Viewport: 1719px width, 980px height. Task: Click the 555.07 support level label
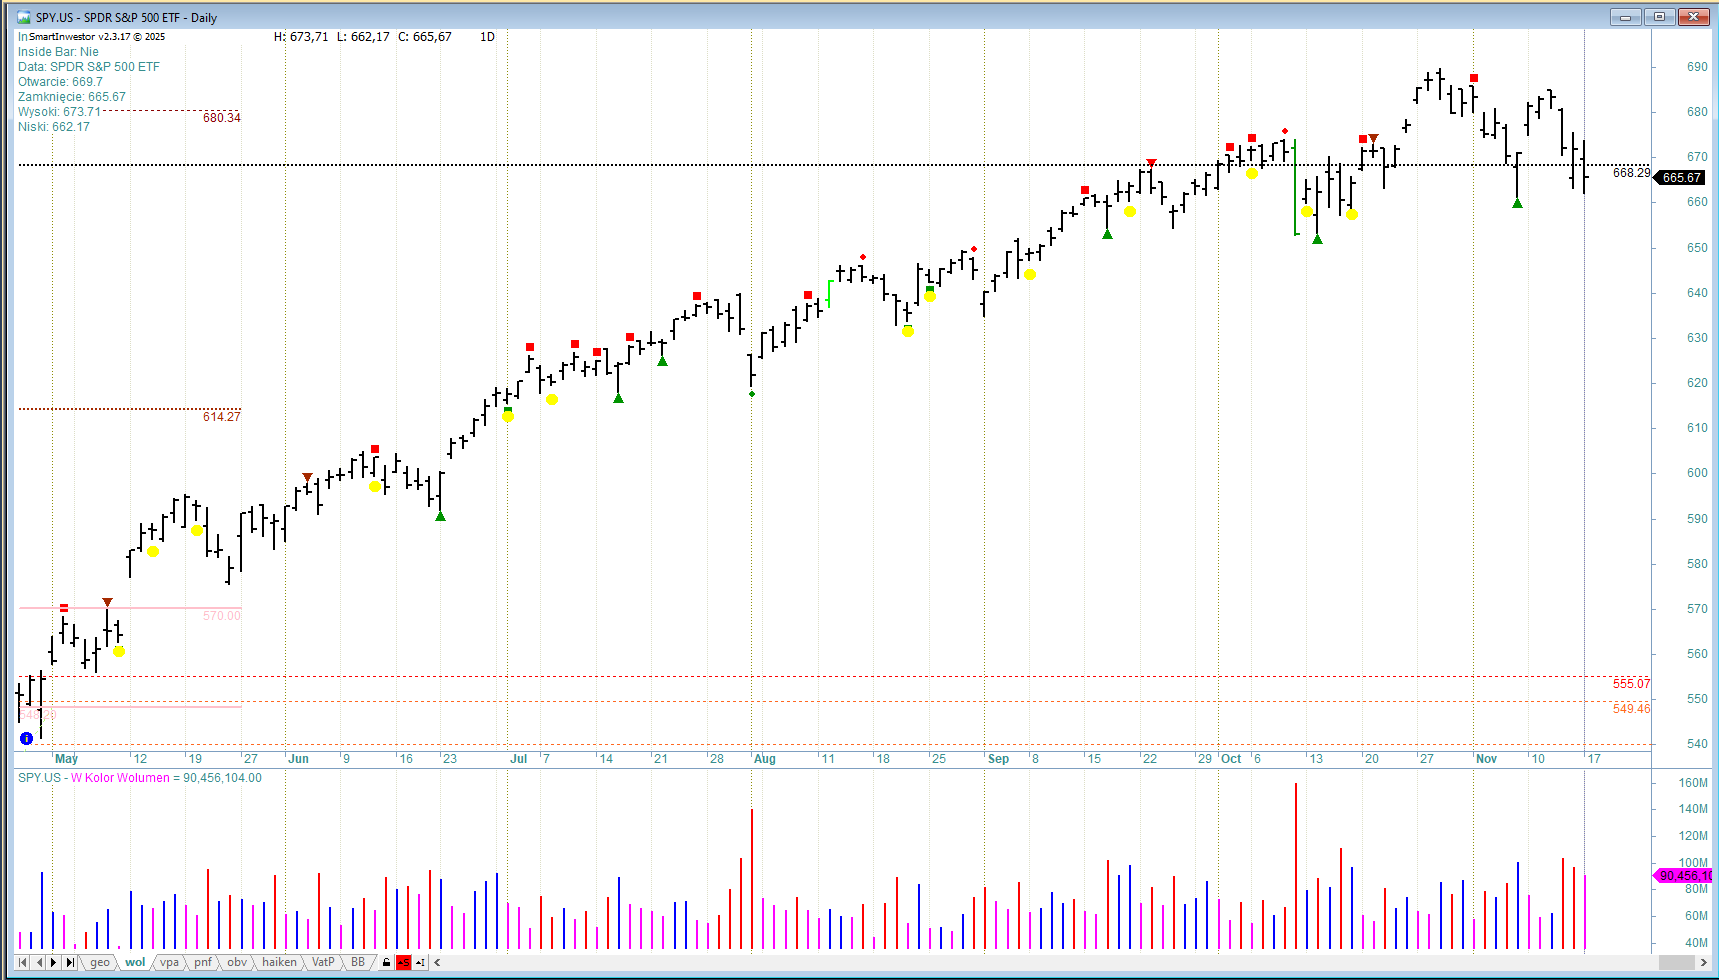1631,684
